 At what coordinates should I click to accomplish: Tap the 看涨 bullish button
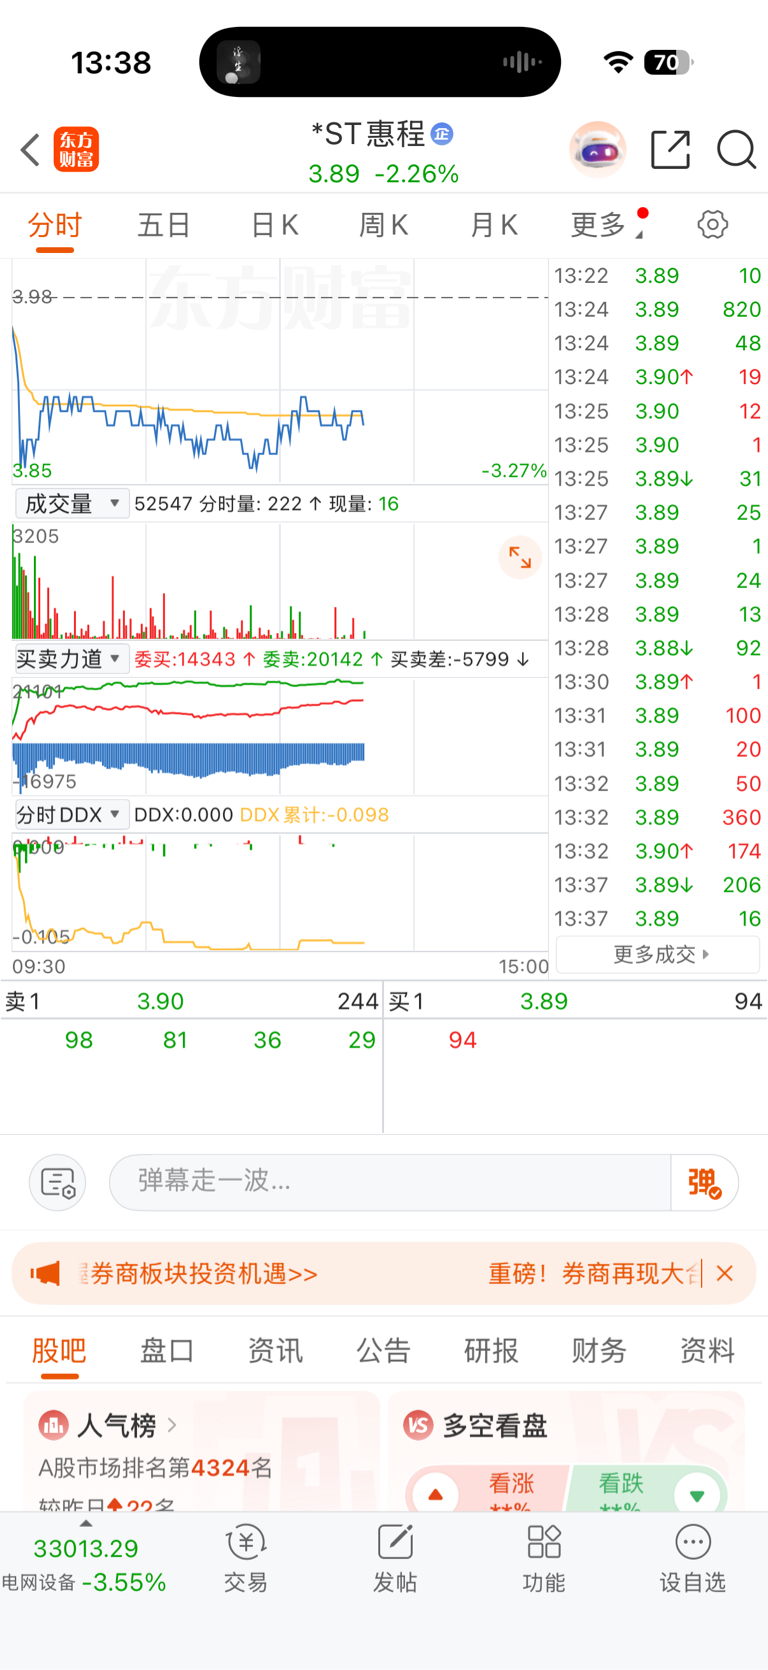[510, 1483]
